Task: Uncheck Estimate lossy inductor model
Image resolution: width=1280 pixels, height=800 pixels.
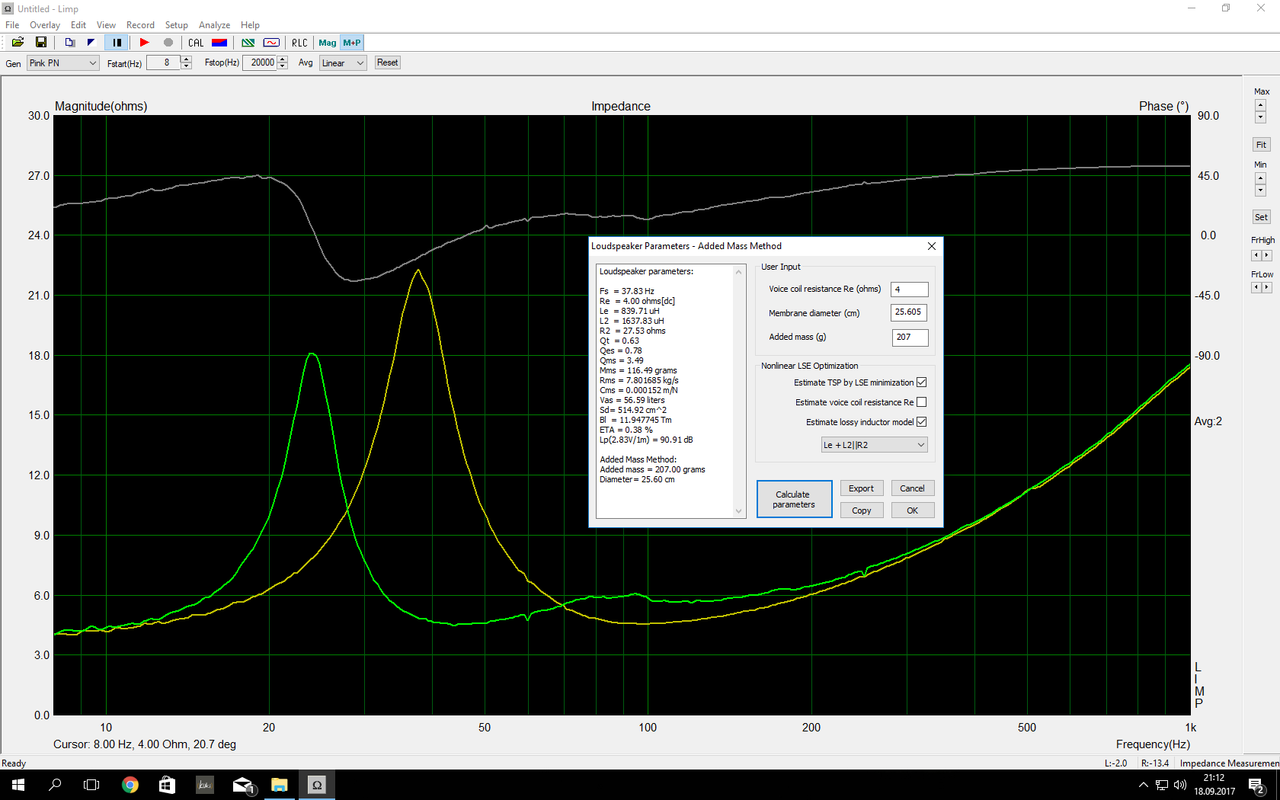Action: 922,422
